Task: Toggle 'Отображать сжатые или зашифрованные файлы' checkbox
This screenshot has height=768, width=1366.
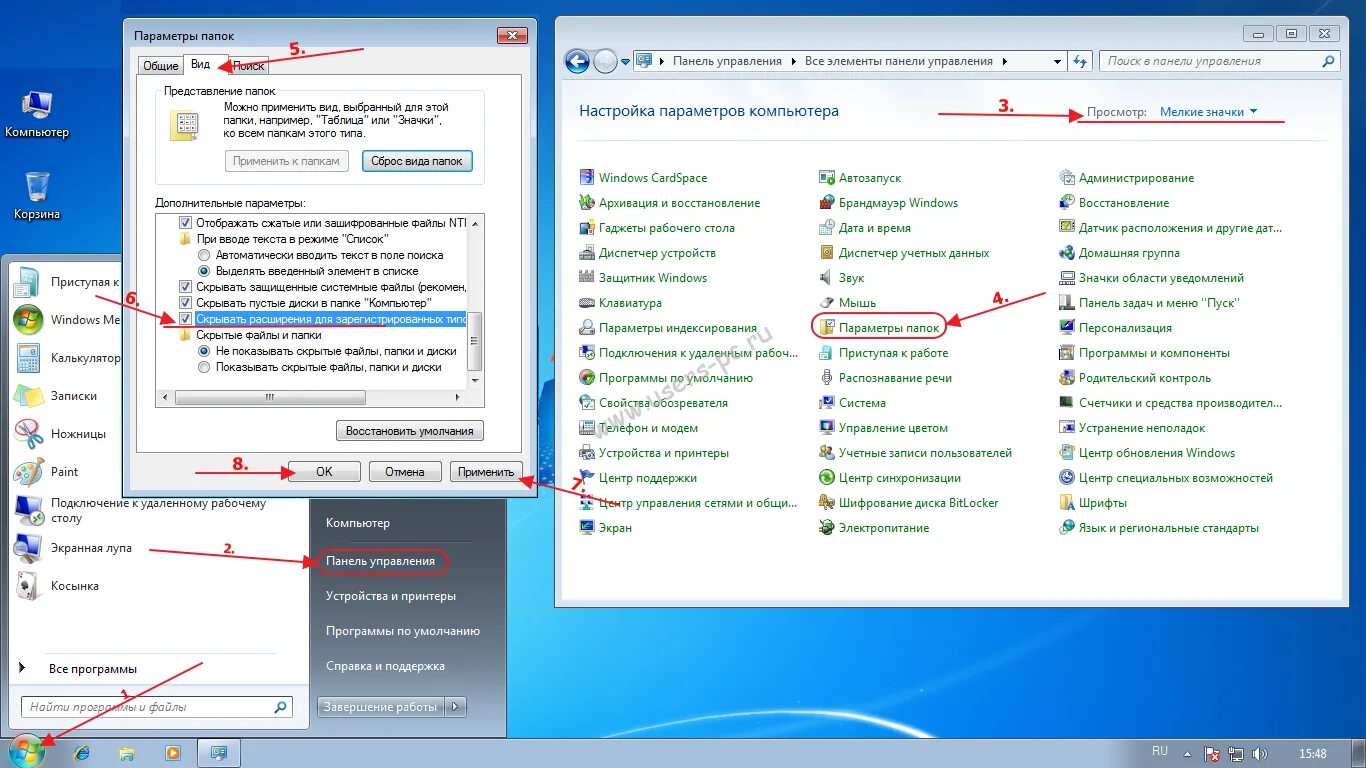Action: click(184, 223)
